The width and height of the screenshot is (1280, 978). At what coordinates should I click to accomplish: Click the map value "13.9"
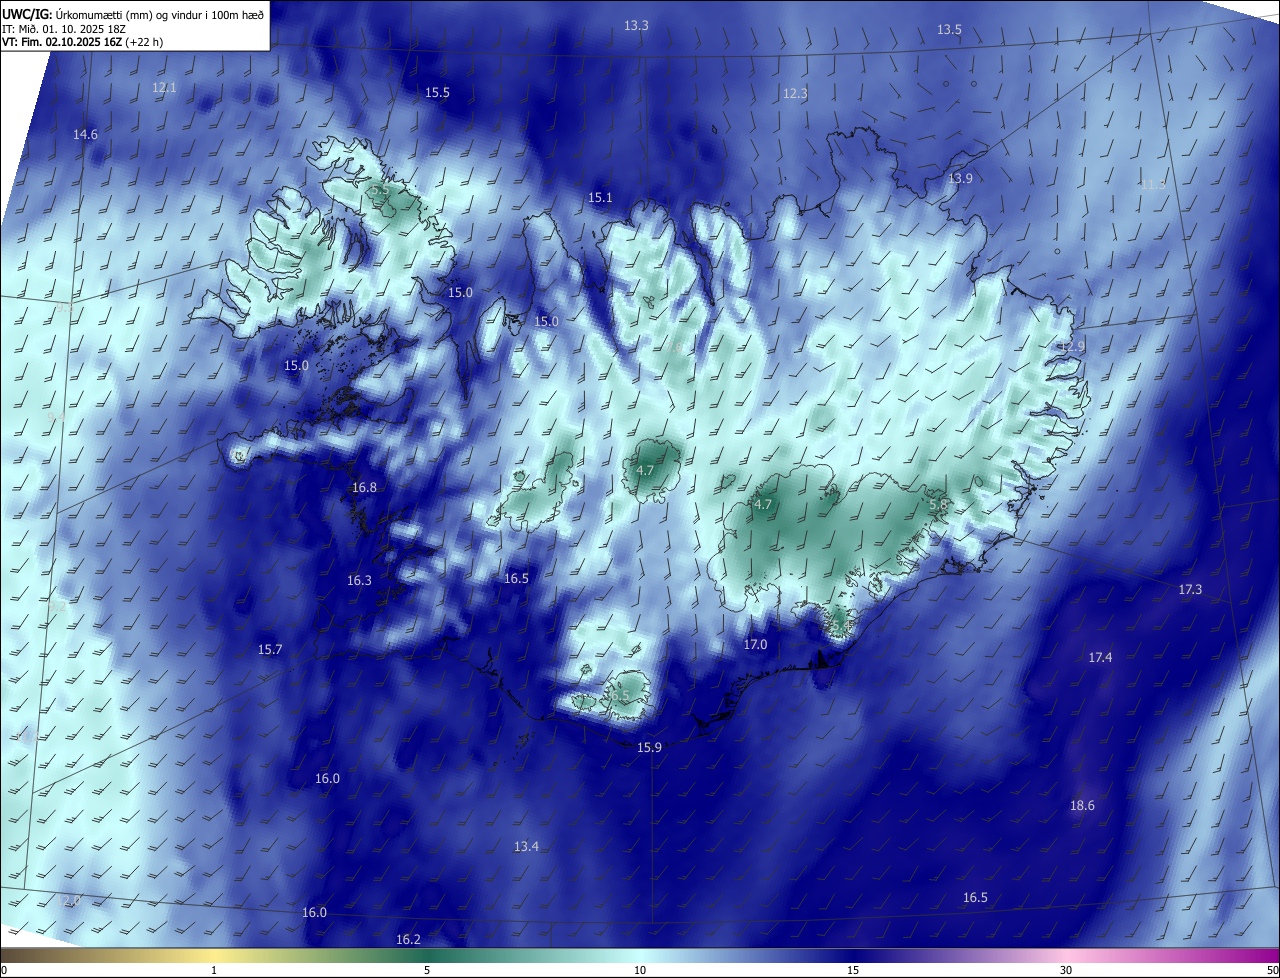(x=960, y=178)
